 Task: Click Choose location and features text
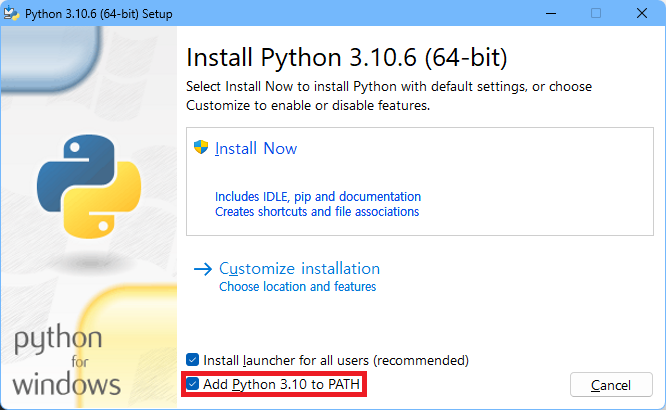point(297,287)
